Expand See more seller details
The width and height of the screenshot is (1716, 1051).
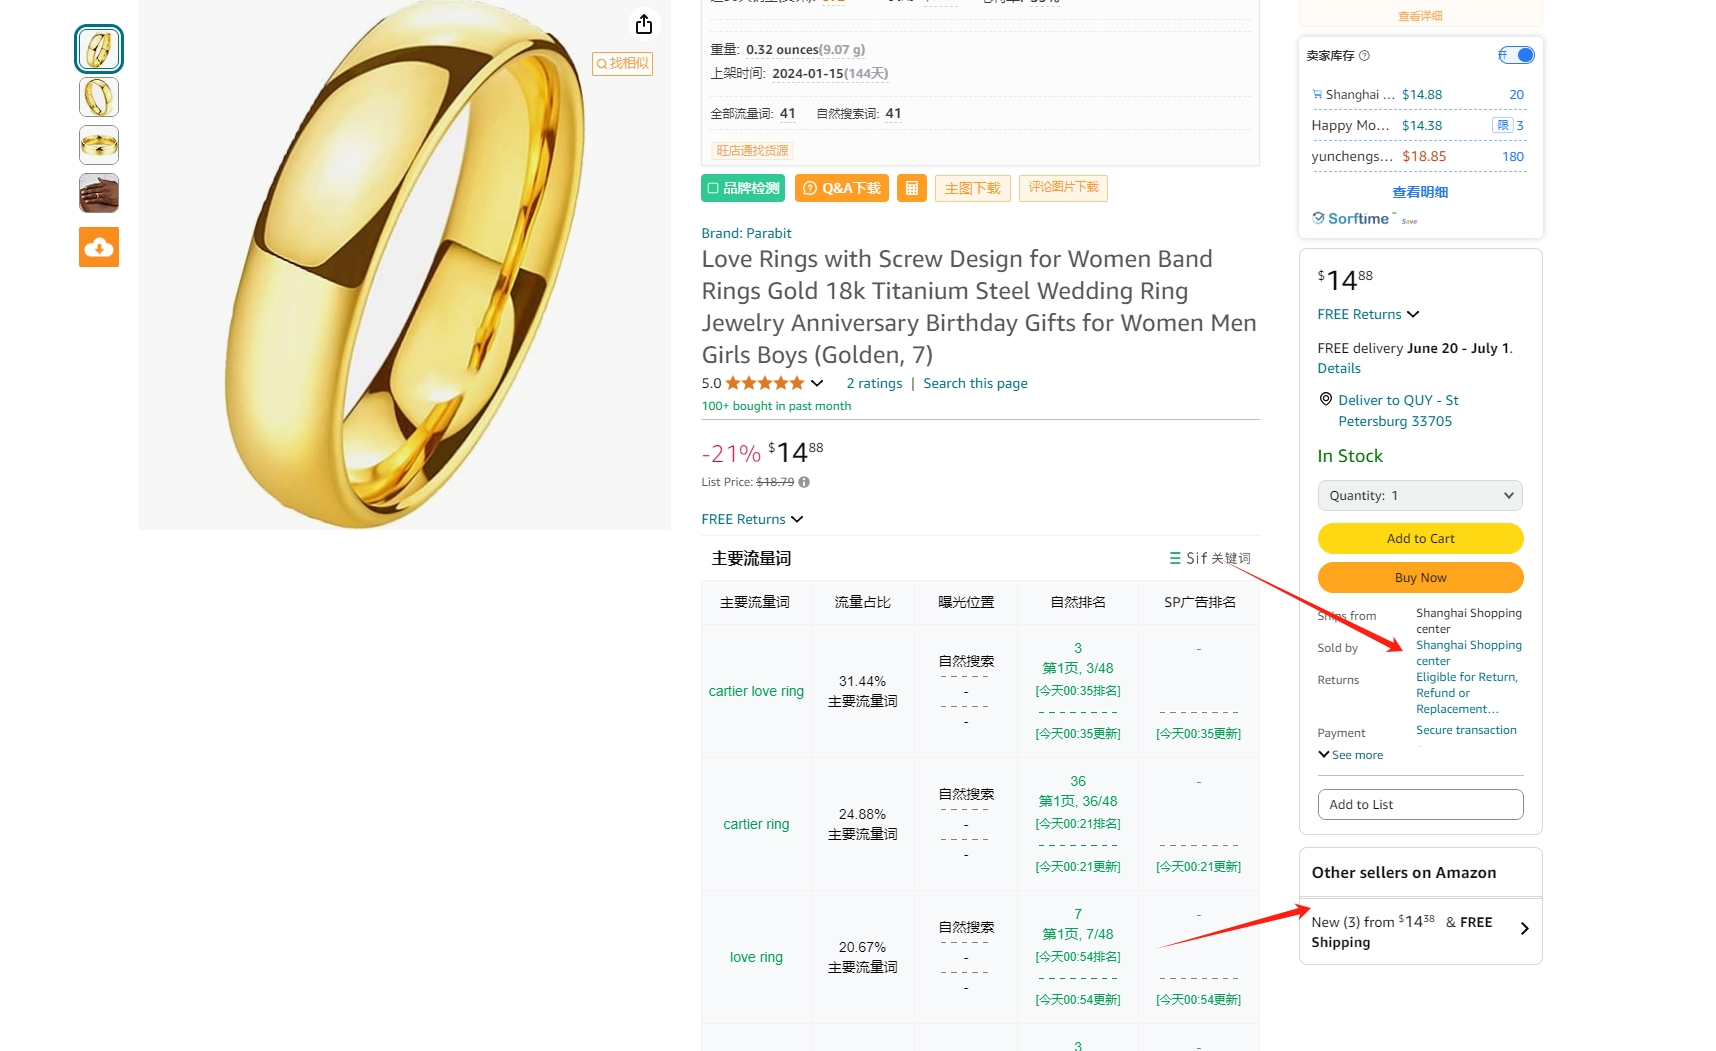[1350, 755]
